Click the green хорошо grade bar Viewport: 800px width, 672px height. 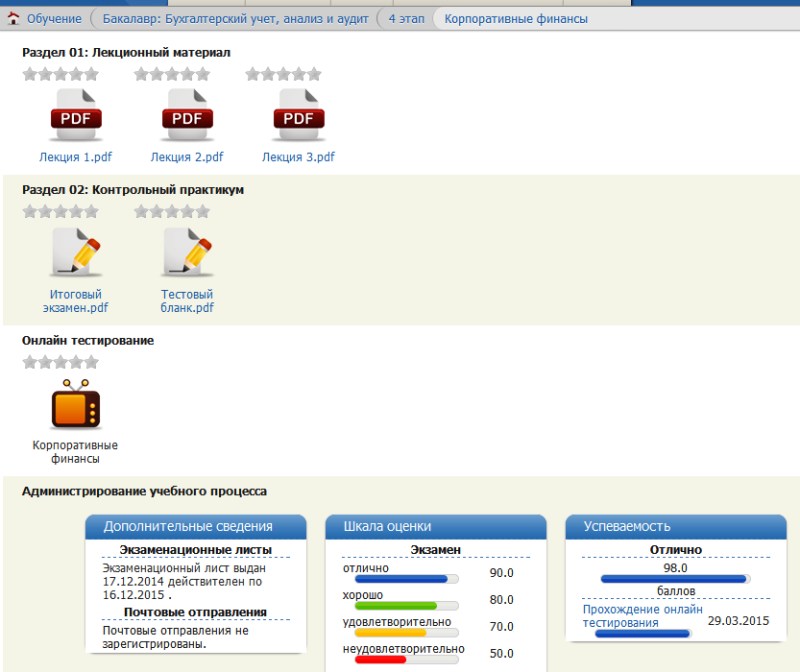click(389, 606)
